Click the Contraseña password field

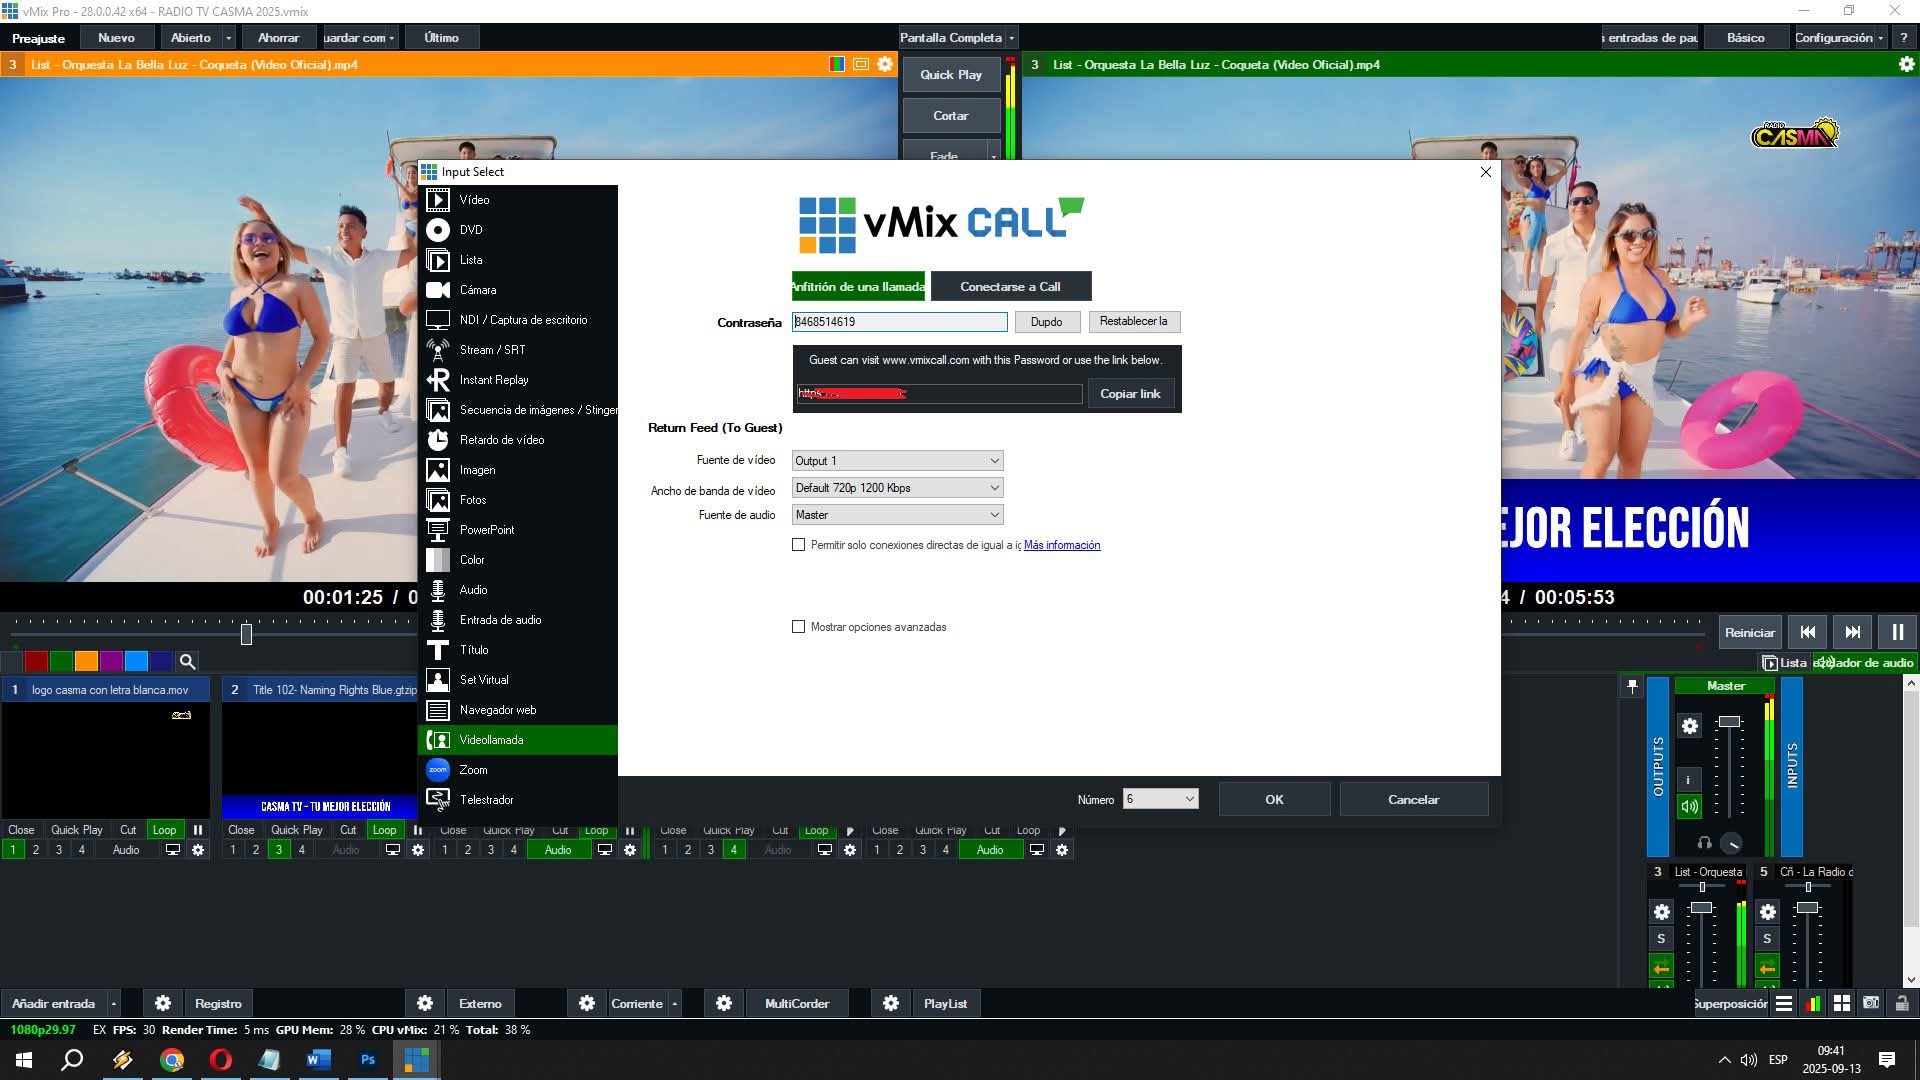[x=899, y=322]
